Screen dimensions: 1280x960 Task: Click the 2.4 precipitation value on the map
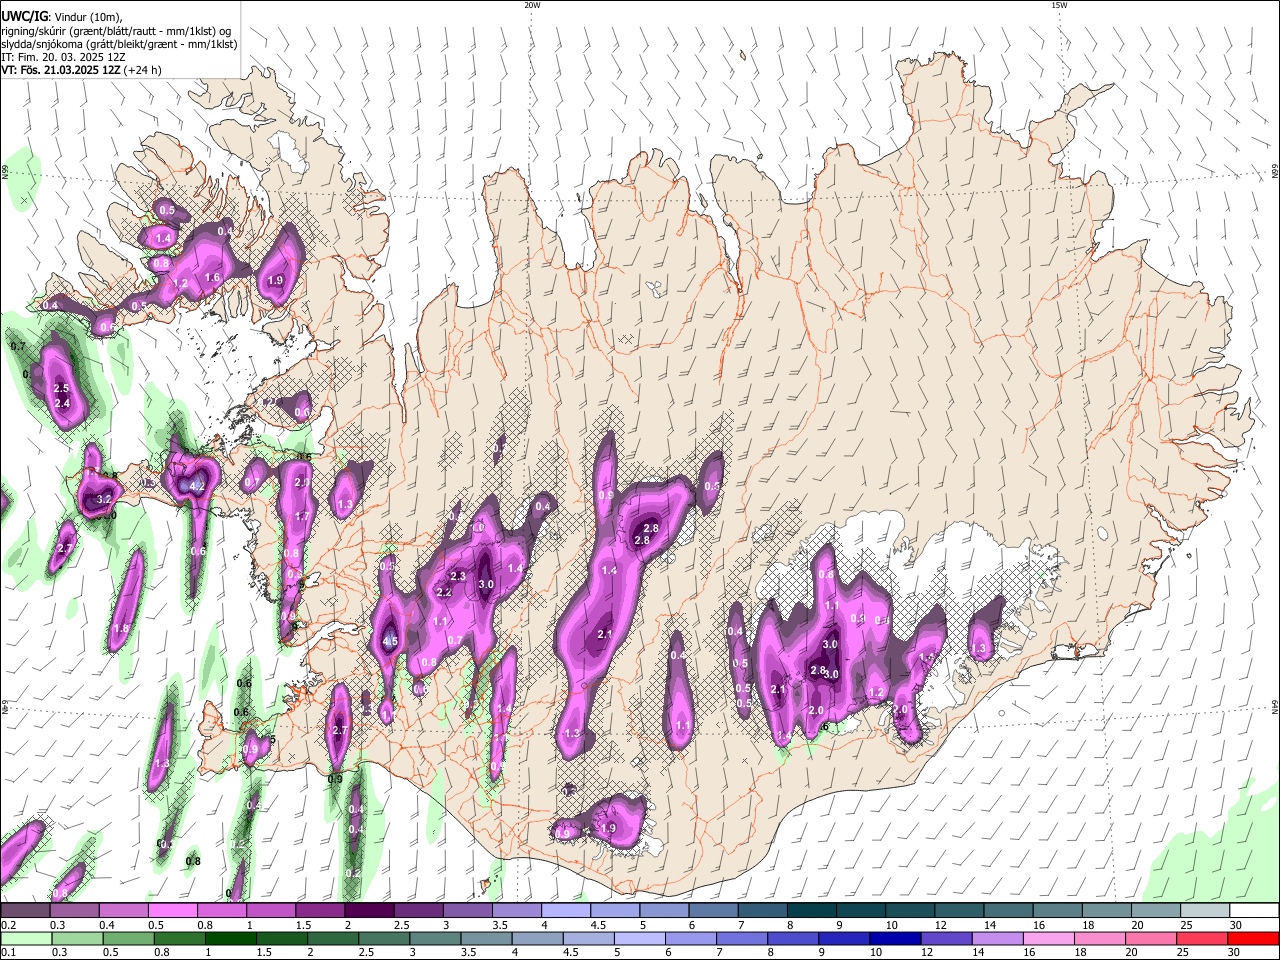point(62,403)
